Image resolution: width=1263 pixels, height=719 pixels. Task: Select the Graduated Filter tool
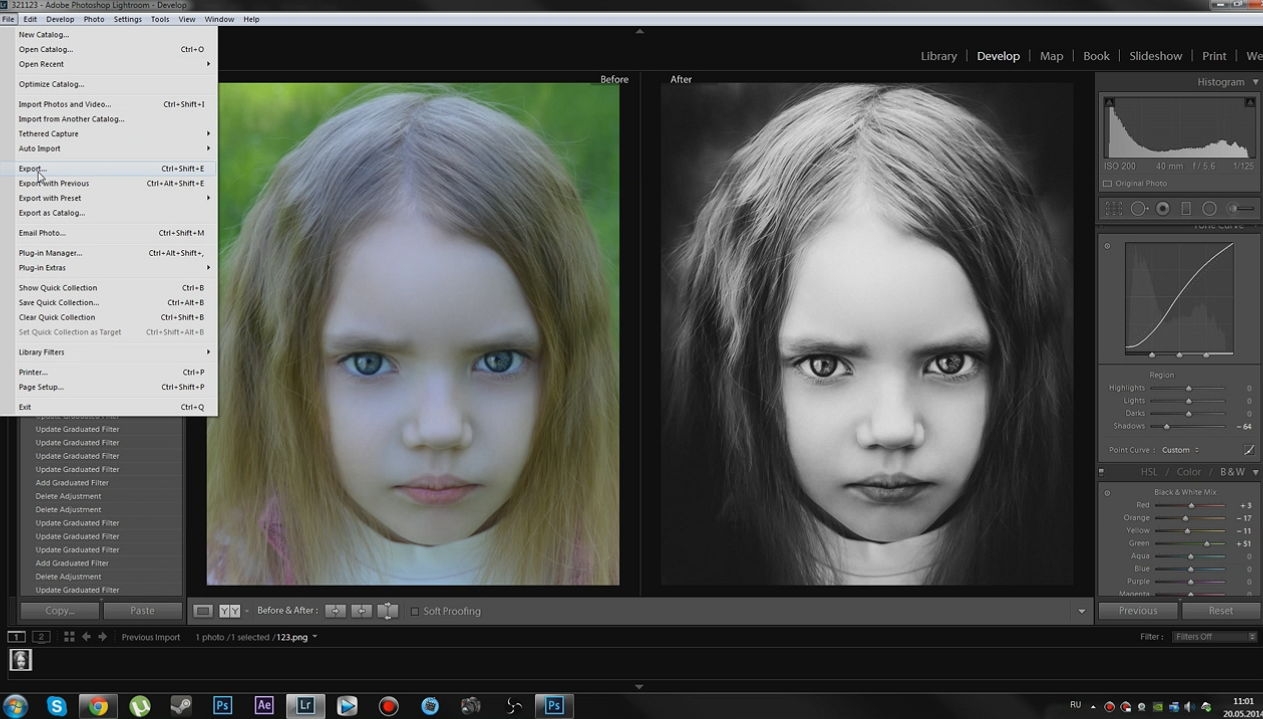(x=1186, y=209)
